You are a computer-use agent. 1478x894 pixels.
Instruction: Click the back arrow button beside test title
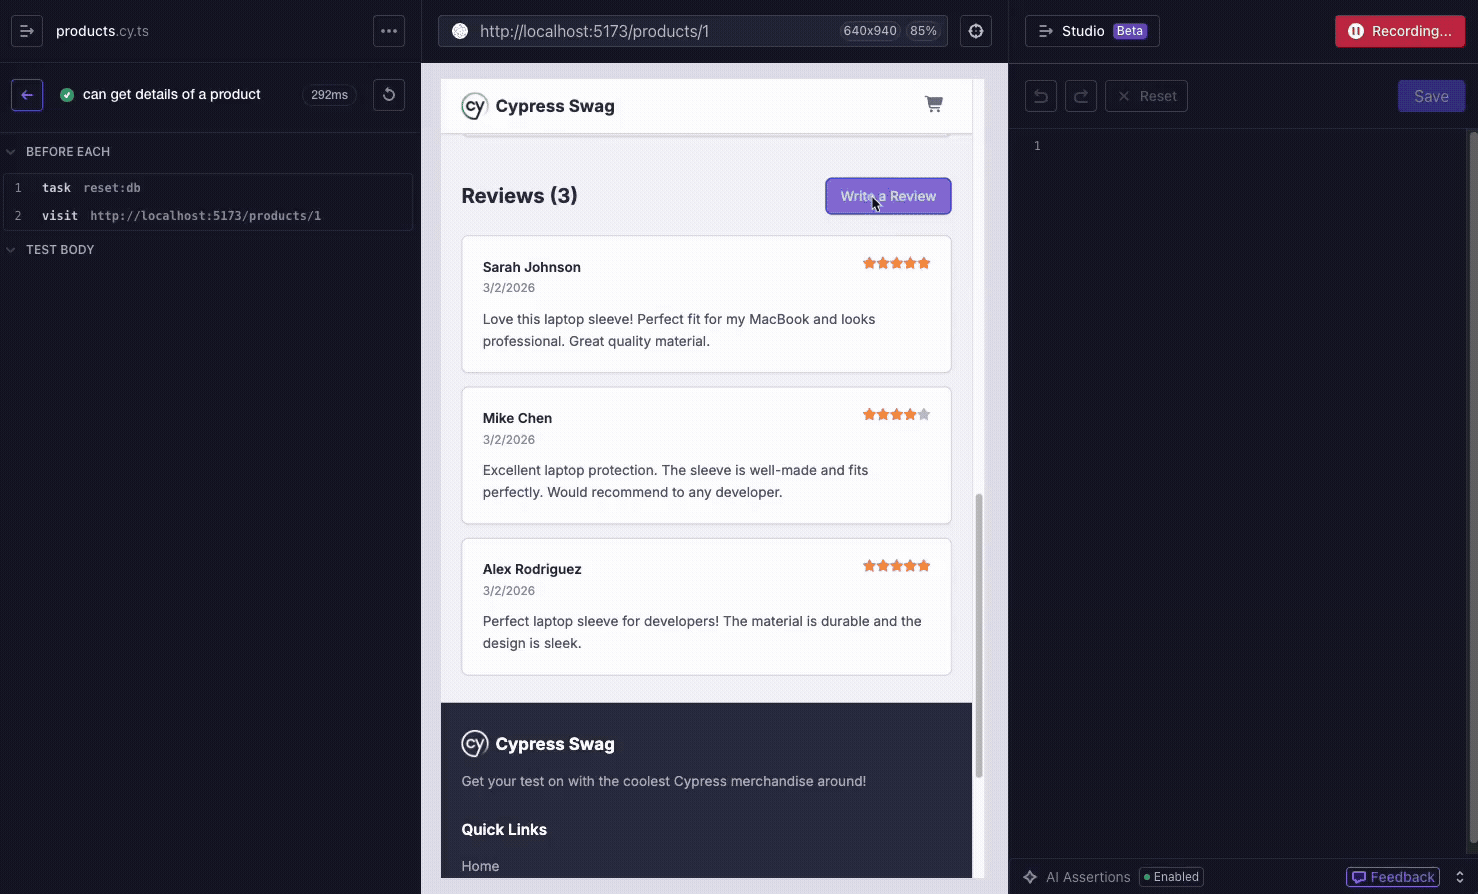[27, 95]
